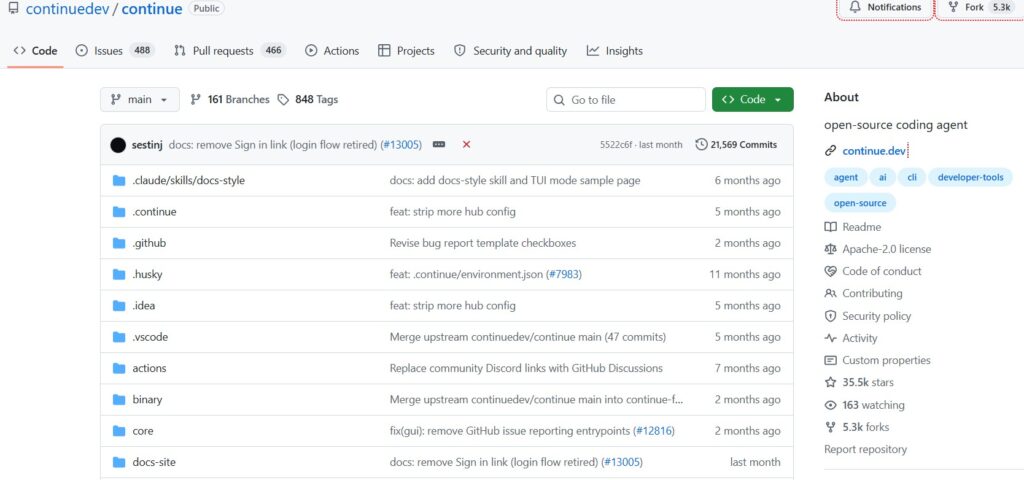This screenshot has width=1024, height=480.
Task: Click the folder icon for binary
Action: 119,400
